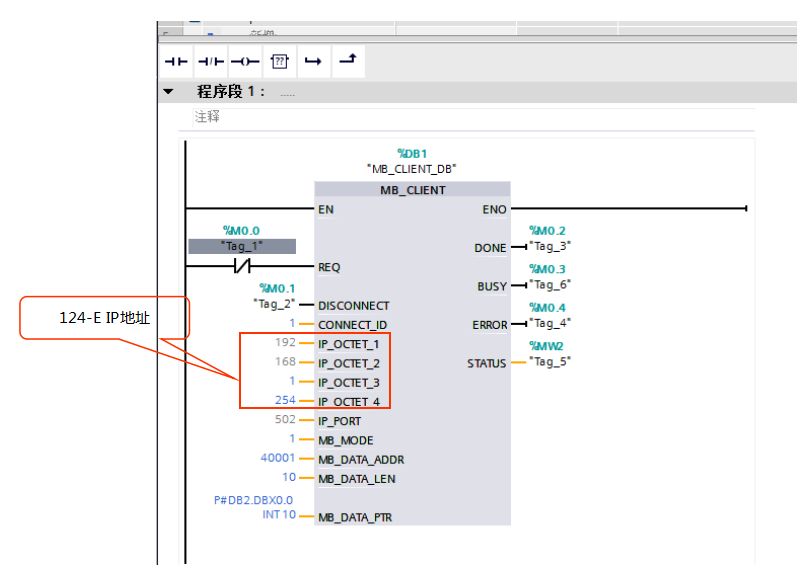Click the MB_DATA_LEN value 10
809x565 pixels.
[x=289, y=478]
